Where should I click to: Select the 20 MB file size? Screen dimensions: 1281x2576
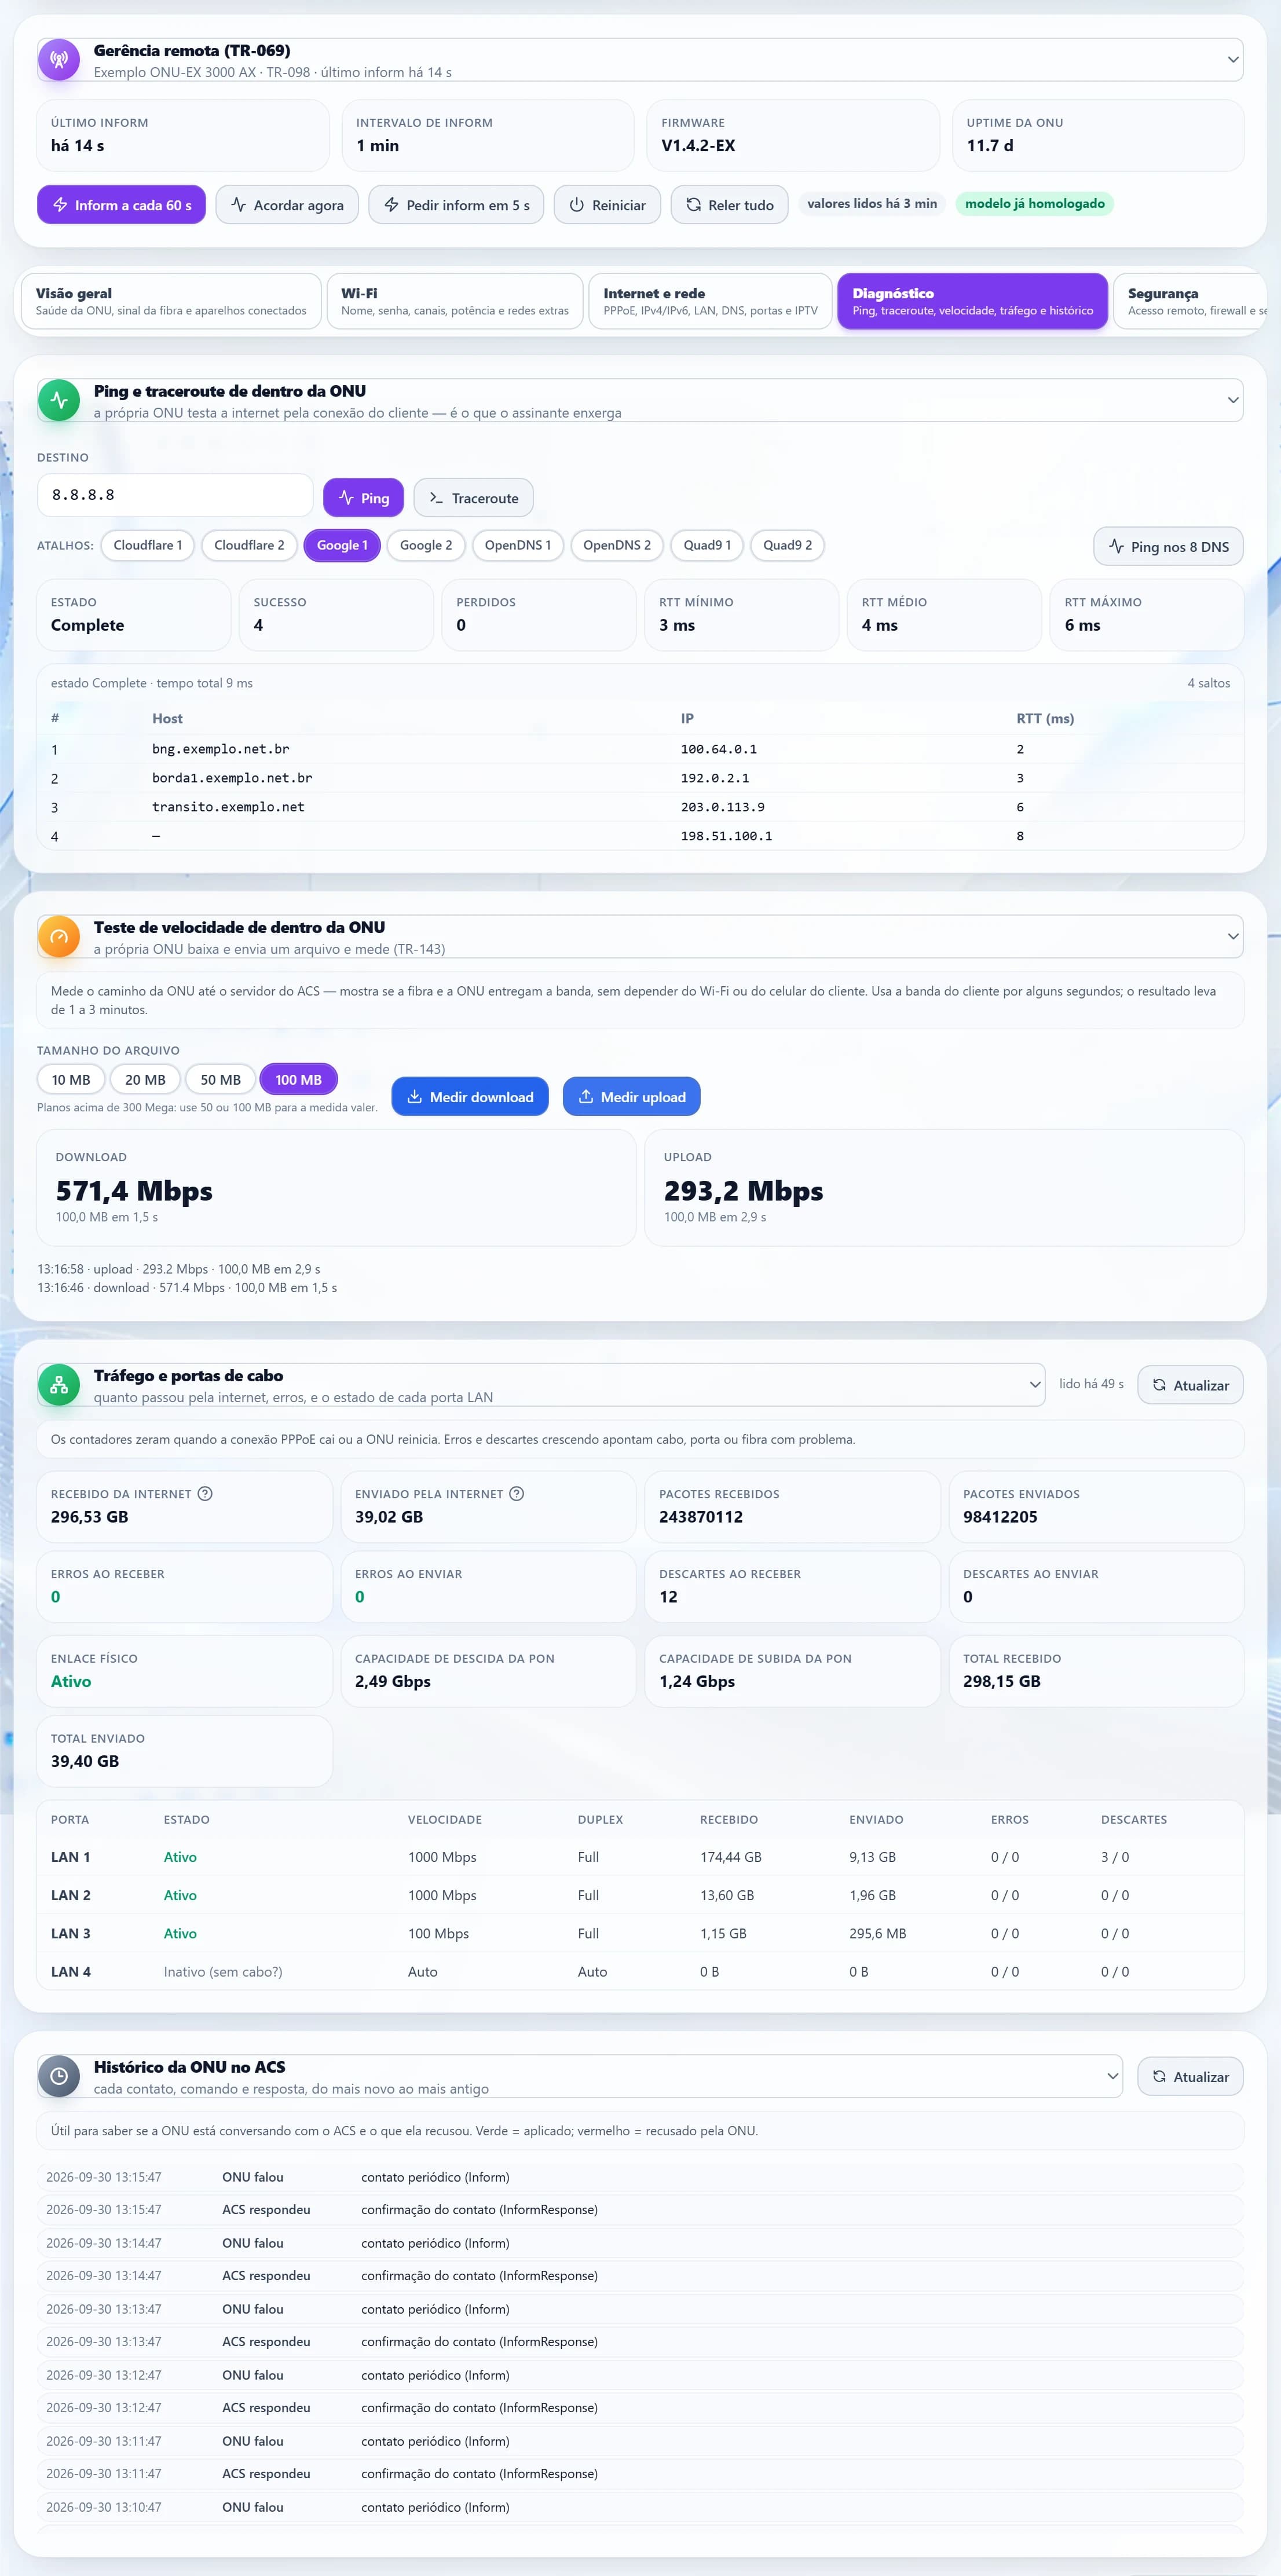[x=145, y=1079]
